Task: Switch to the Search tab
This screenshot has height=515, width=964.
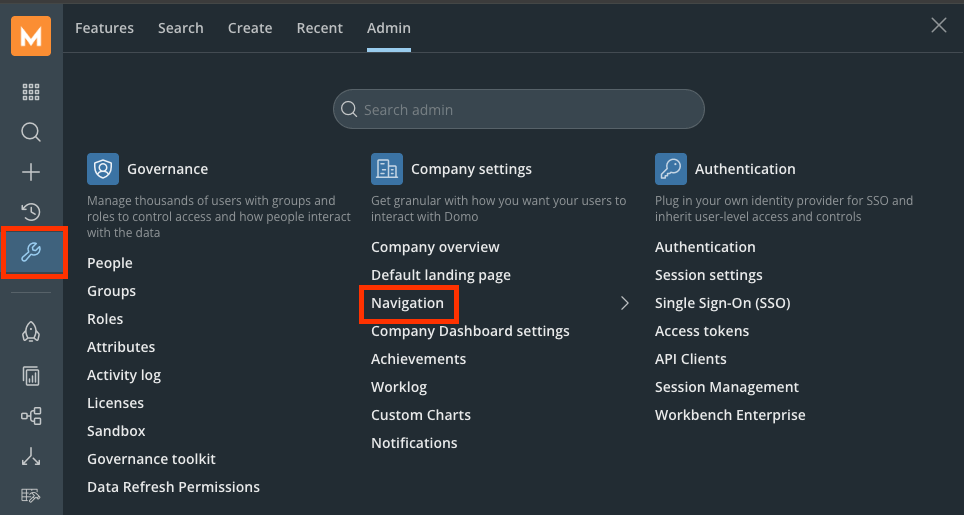Action: pyautogui.click(x=181, y=28)
